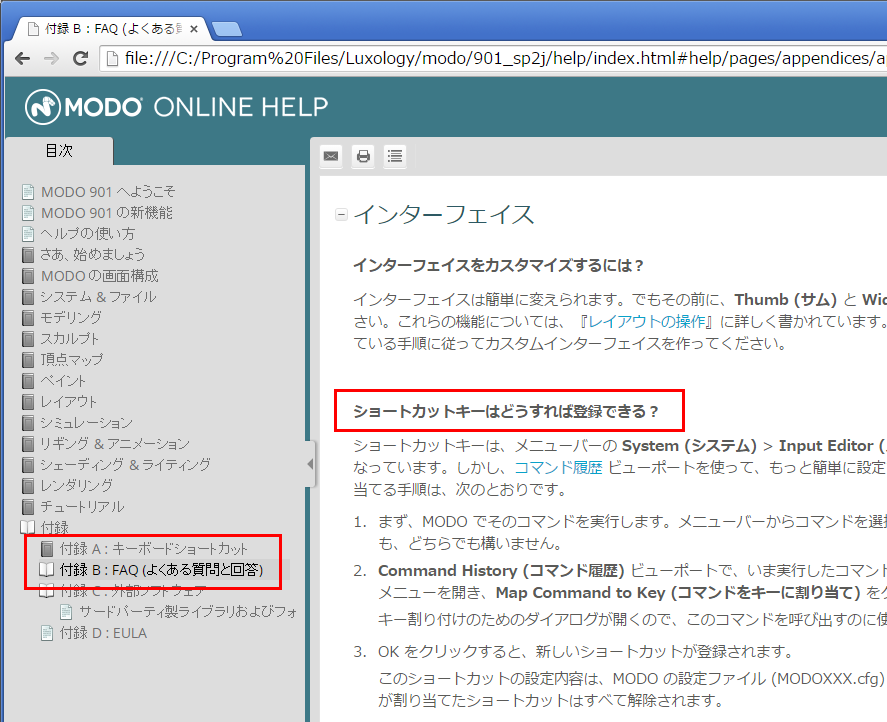
Task: Click the book icon of ペイント
Action: tap(28, 380)
